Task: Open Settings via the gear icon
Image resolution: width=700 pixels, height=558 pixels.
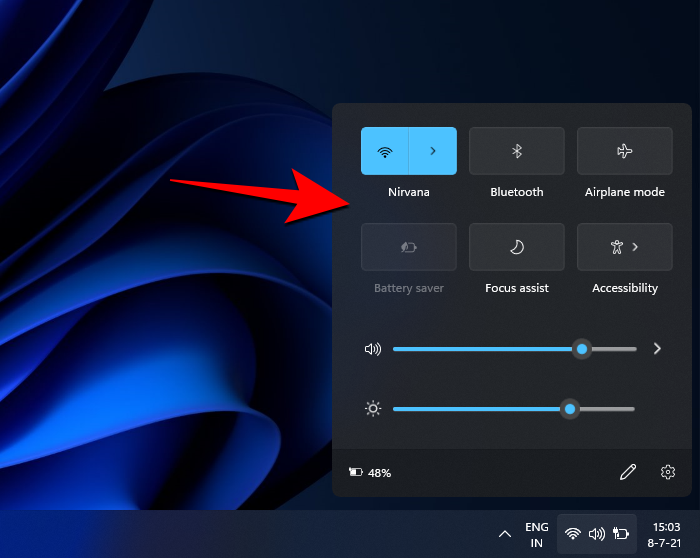Action: click(668, 473)
